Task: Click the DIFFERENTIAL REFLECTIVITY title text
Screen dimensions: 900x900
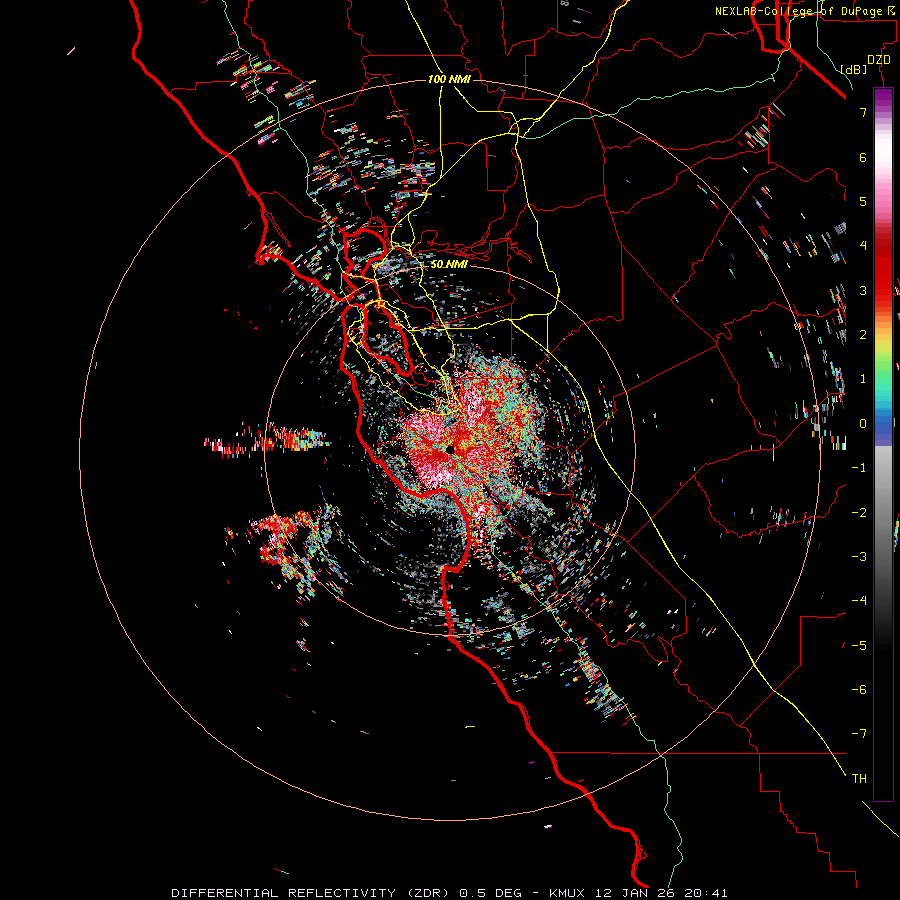Action: tap(284, 893)
